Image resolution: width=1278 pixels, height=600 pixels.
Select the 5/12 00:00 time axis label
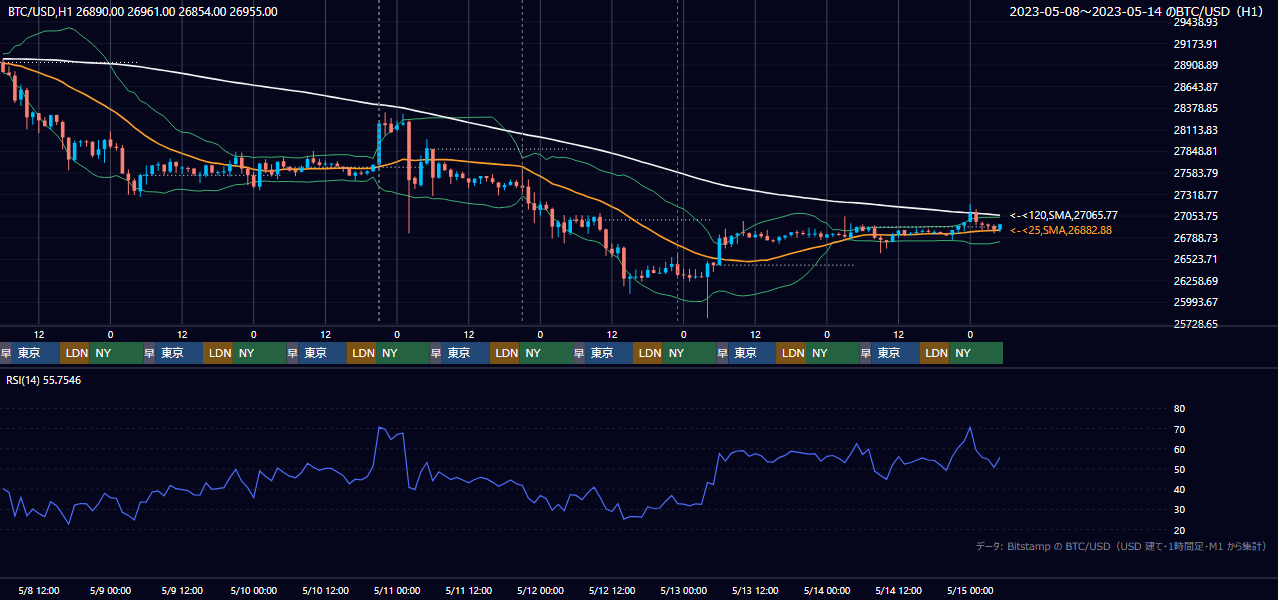[x=540, y=590]
